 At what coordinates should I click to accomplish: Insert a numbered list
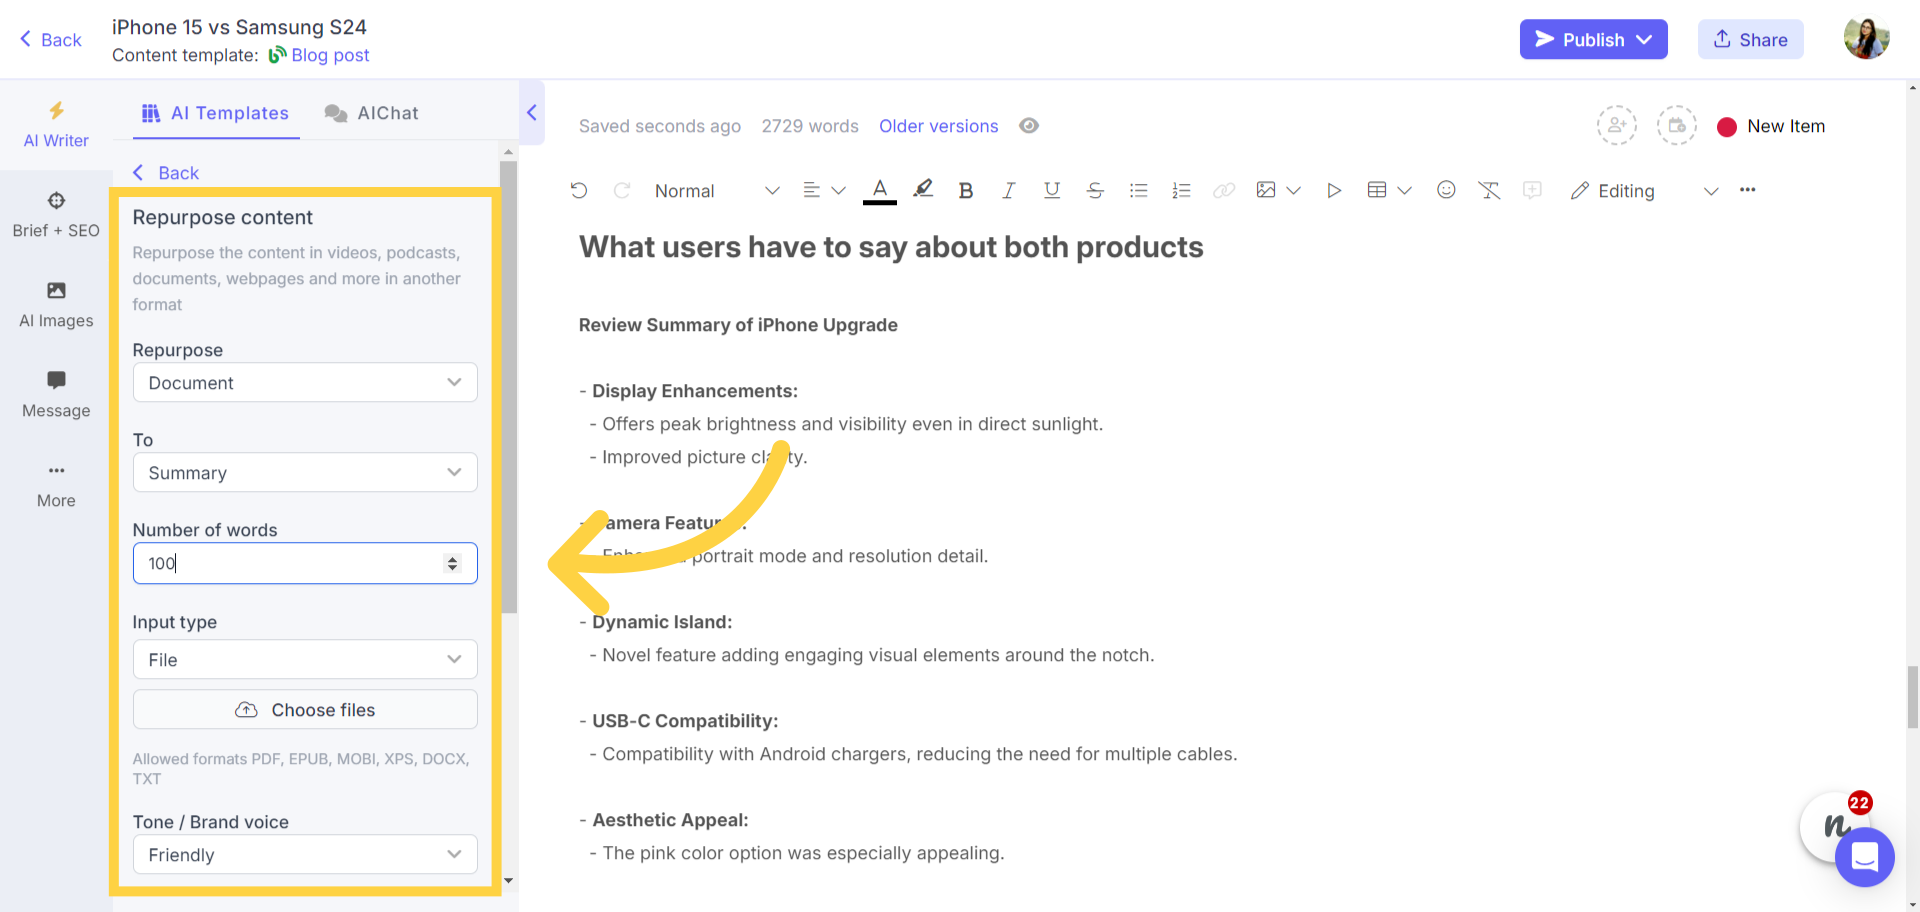[x=1181, y=190]
